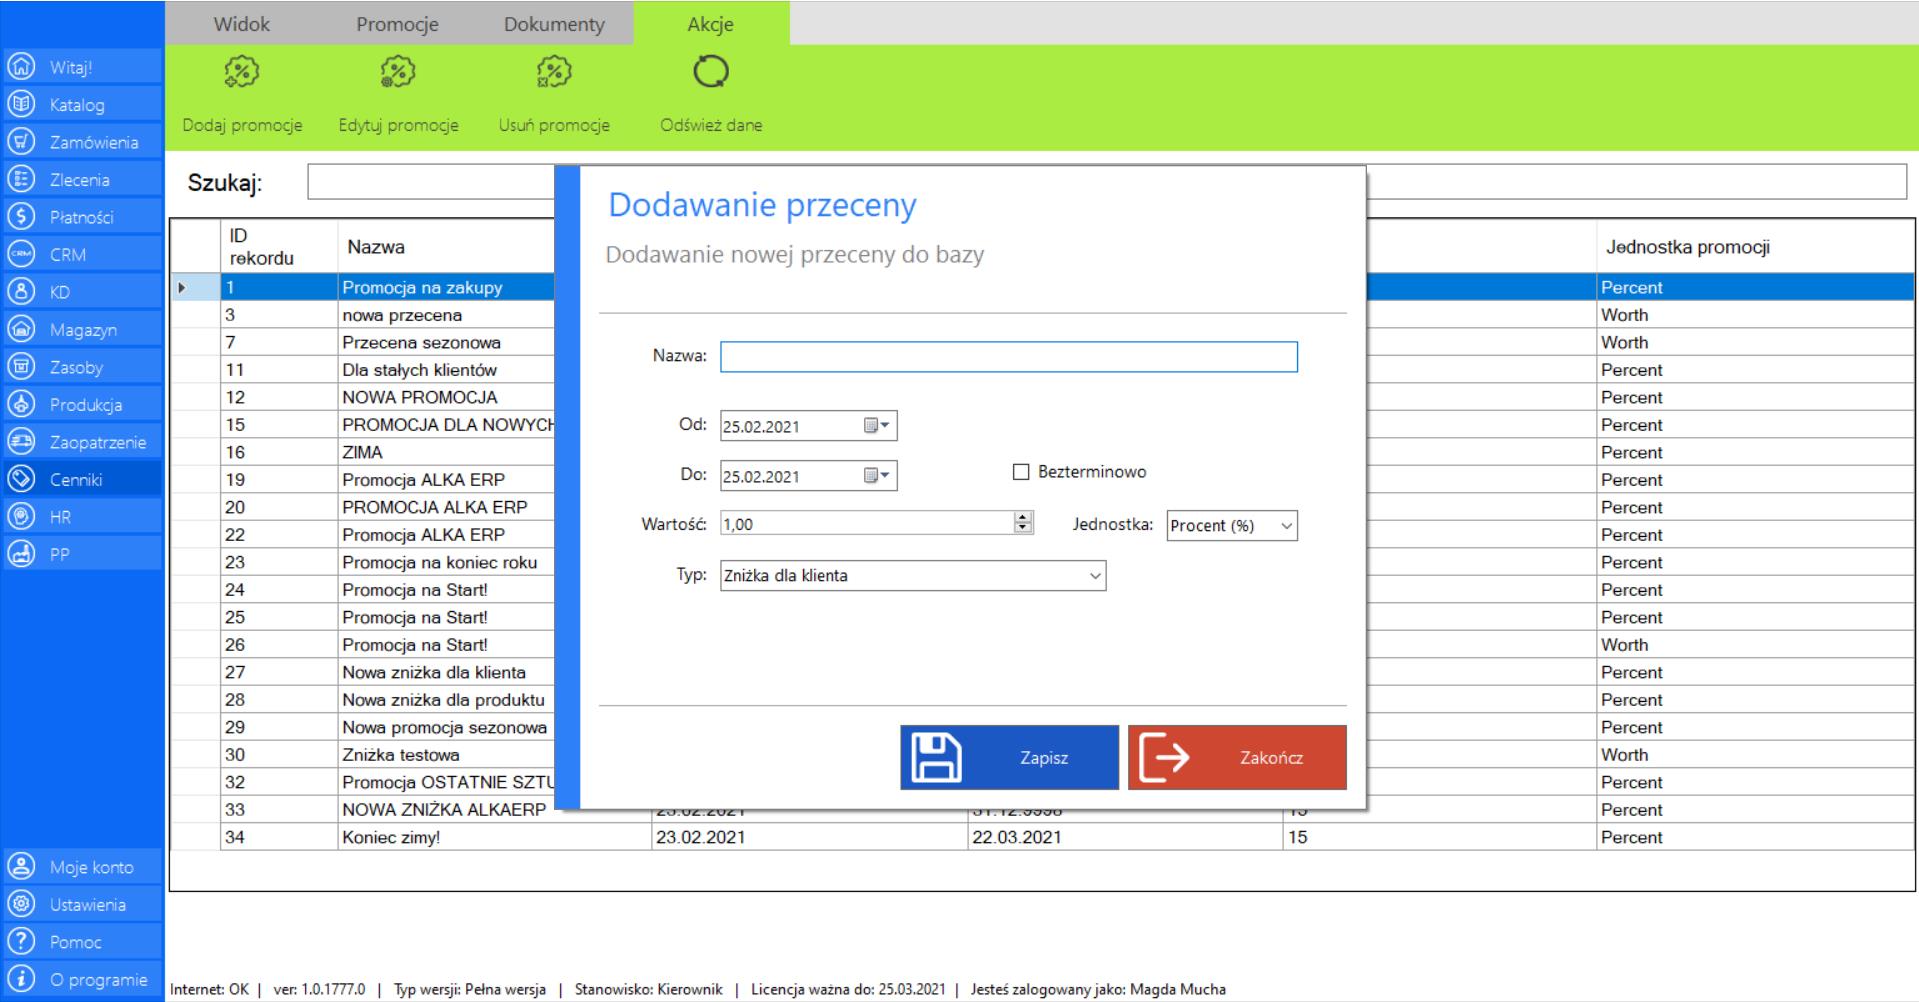Expand the Jednostka Procent (%) dropdown
This screenshot has height=1002, width=1919.
coord(1286,526)
